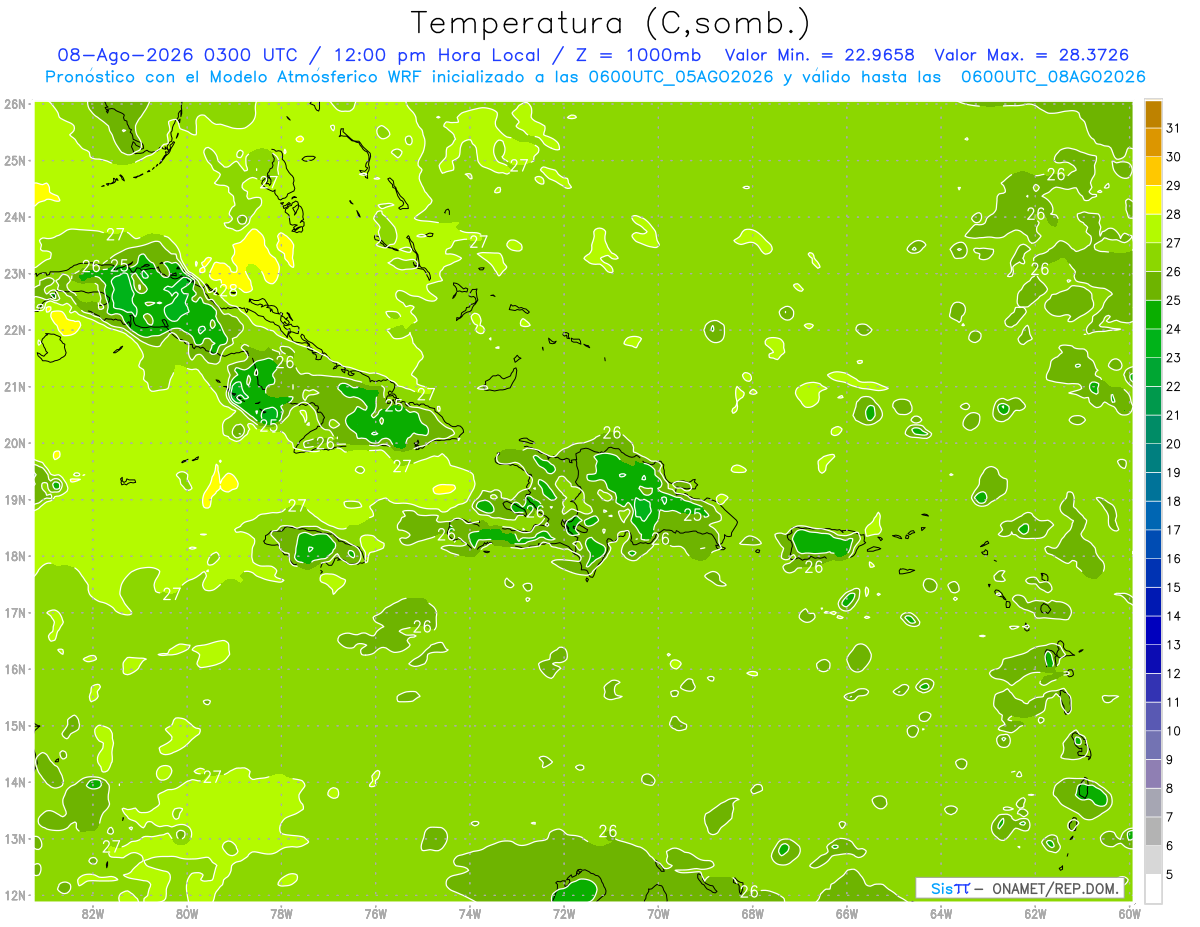Click the legend value 28
This screenshot has height=927, width=1200.
click(1174, 214)
